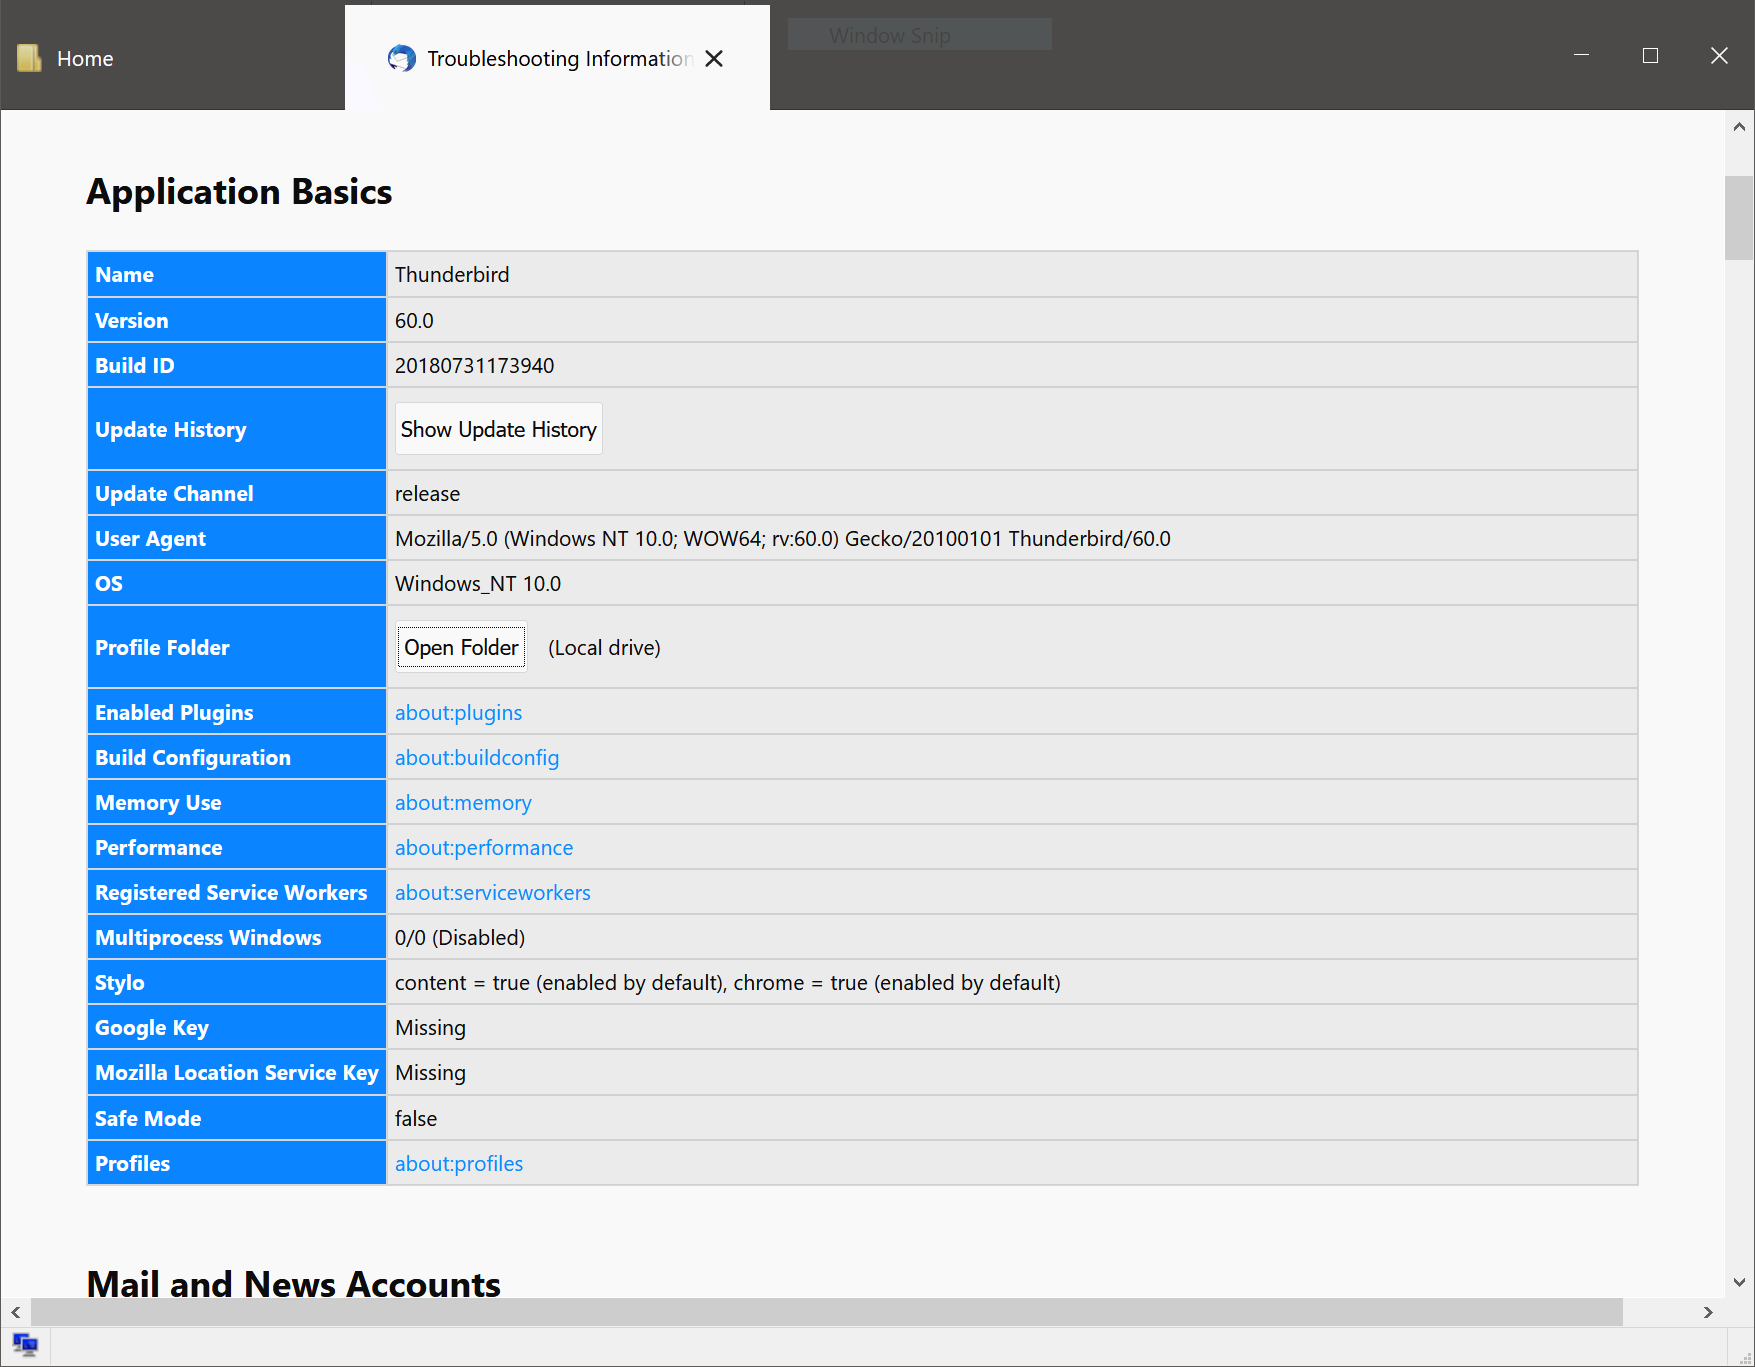Click the vertical scrollbar thumb
The image size is (1755, 1367).
tap(1739, 218)
